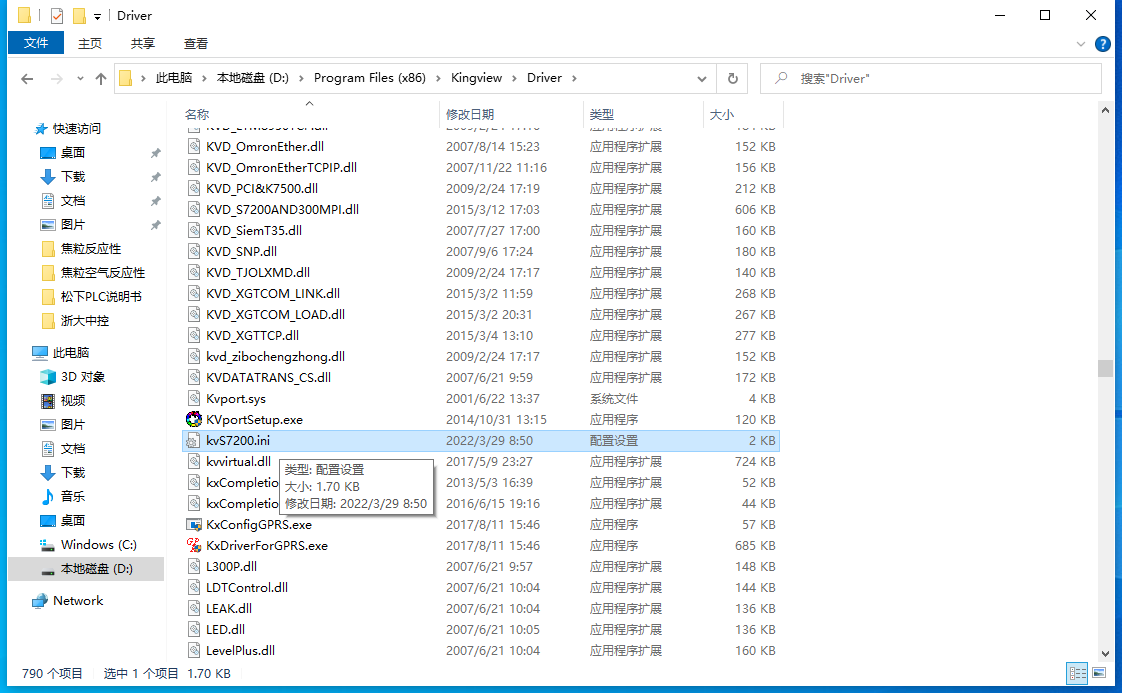Click the KxDriverForGPRS.exe file icon
This screenshot has width=1122, height=693.
click(x=193, y=546)
